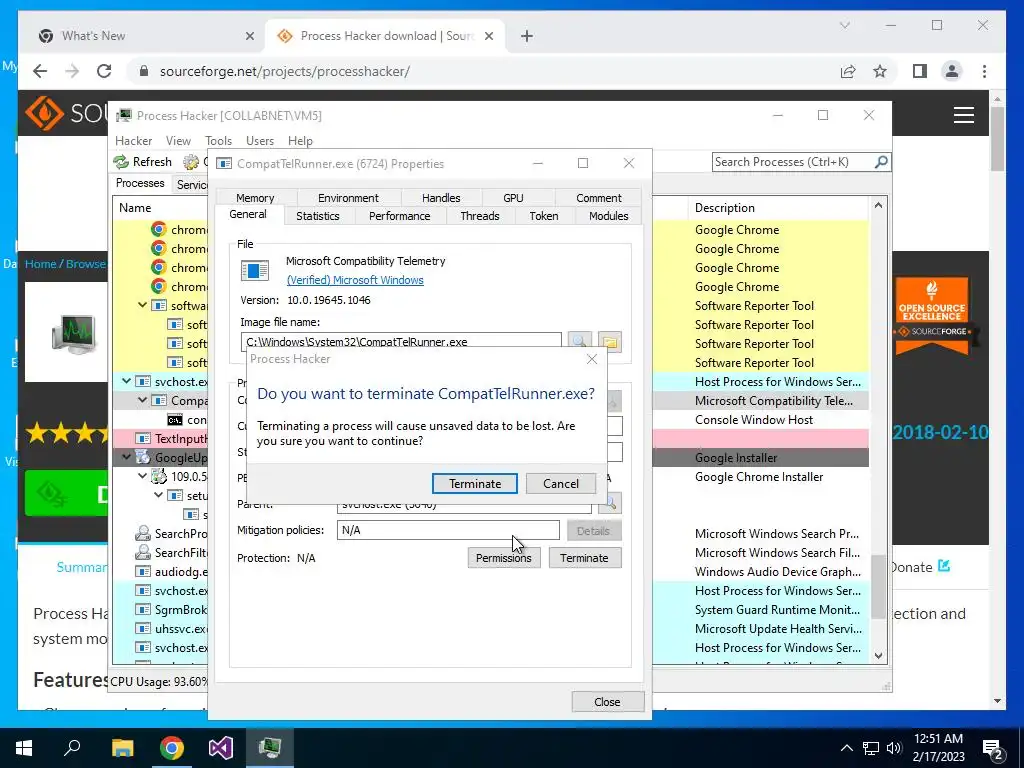Open the Hacker menu

click(x=133, y=140)
